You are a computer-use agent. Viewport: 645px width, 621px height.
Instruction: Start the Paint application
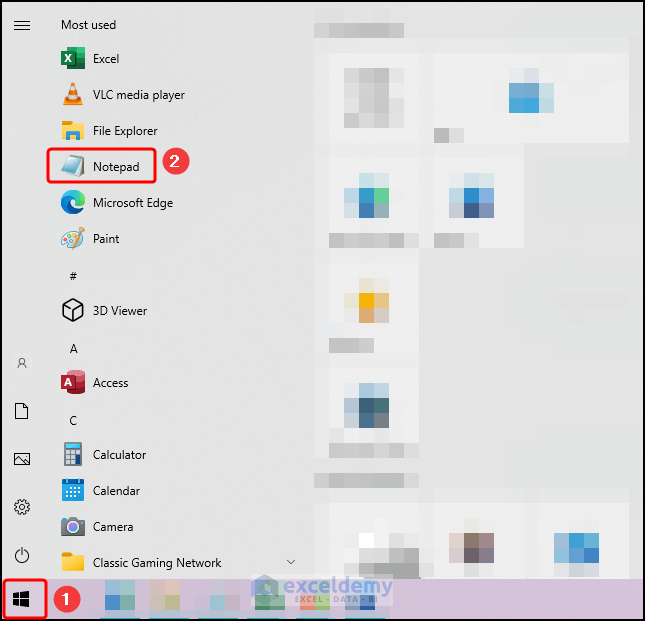tap(90, 239)
